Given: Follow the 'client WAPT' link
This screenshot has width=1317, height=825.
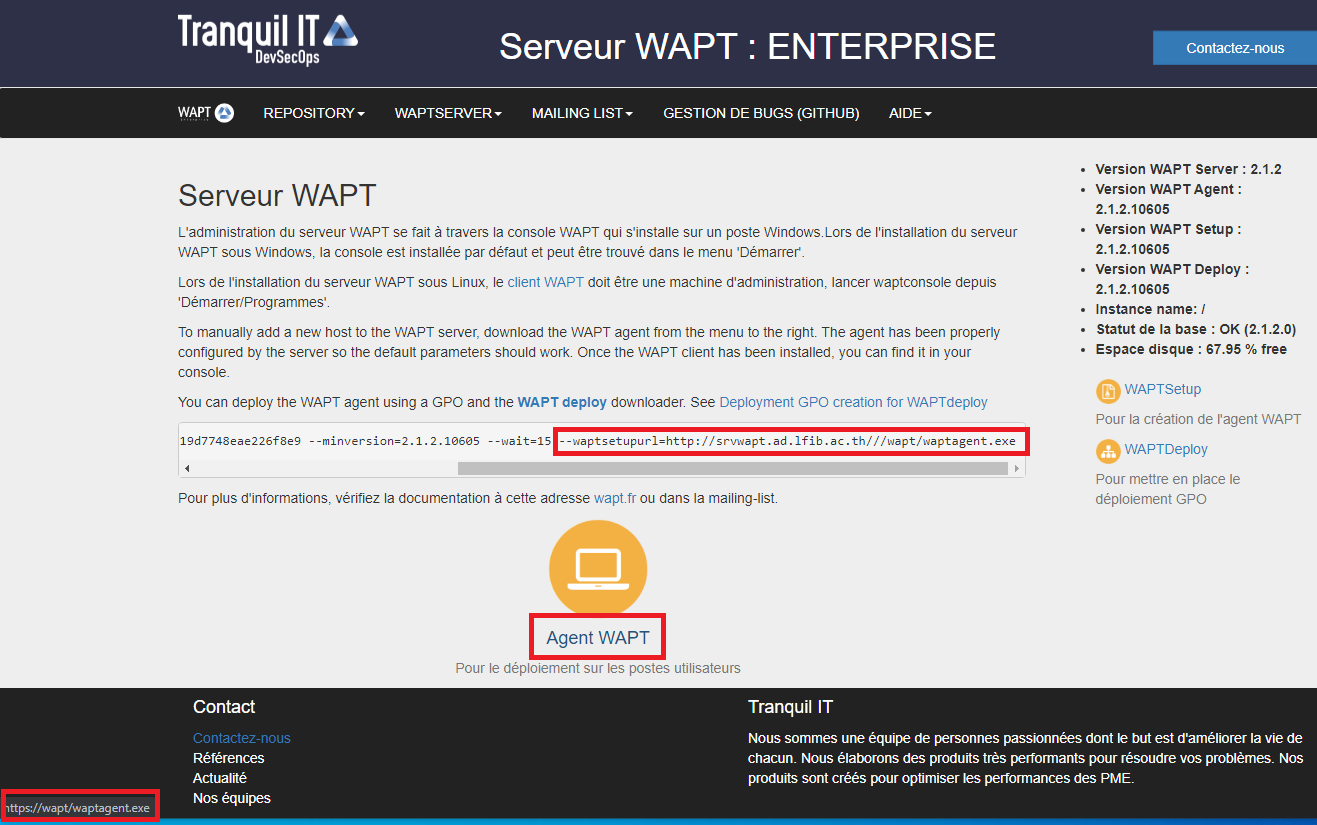Looking at the screenshot, I should 545,282.
